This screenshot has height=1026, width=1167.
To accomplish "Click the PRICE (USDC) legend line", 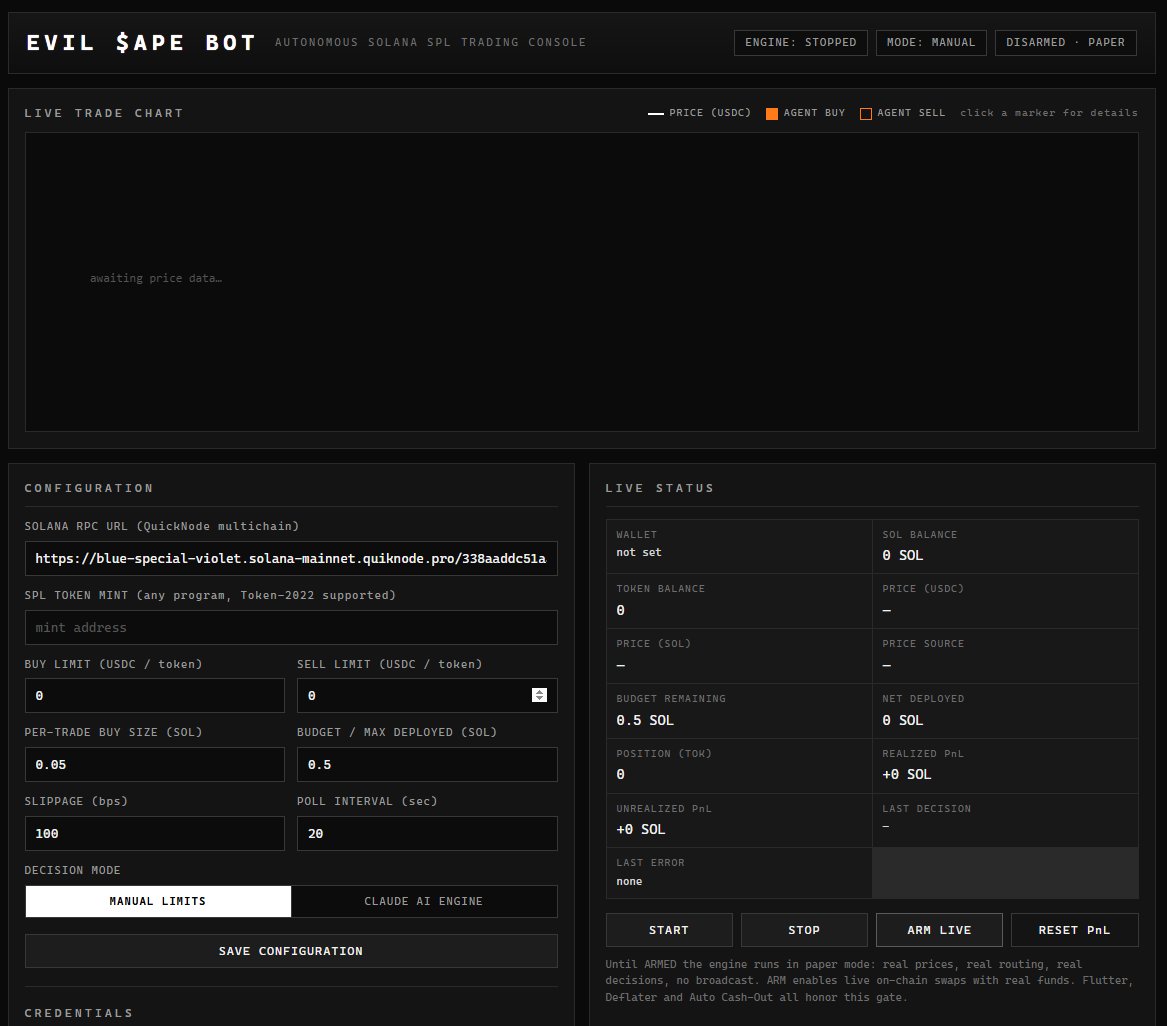I will [656, 113].
